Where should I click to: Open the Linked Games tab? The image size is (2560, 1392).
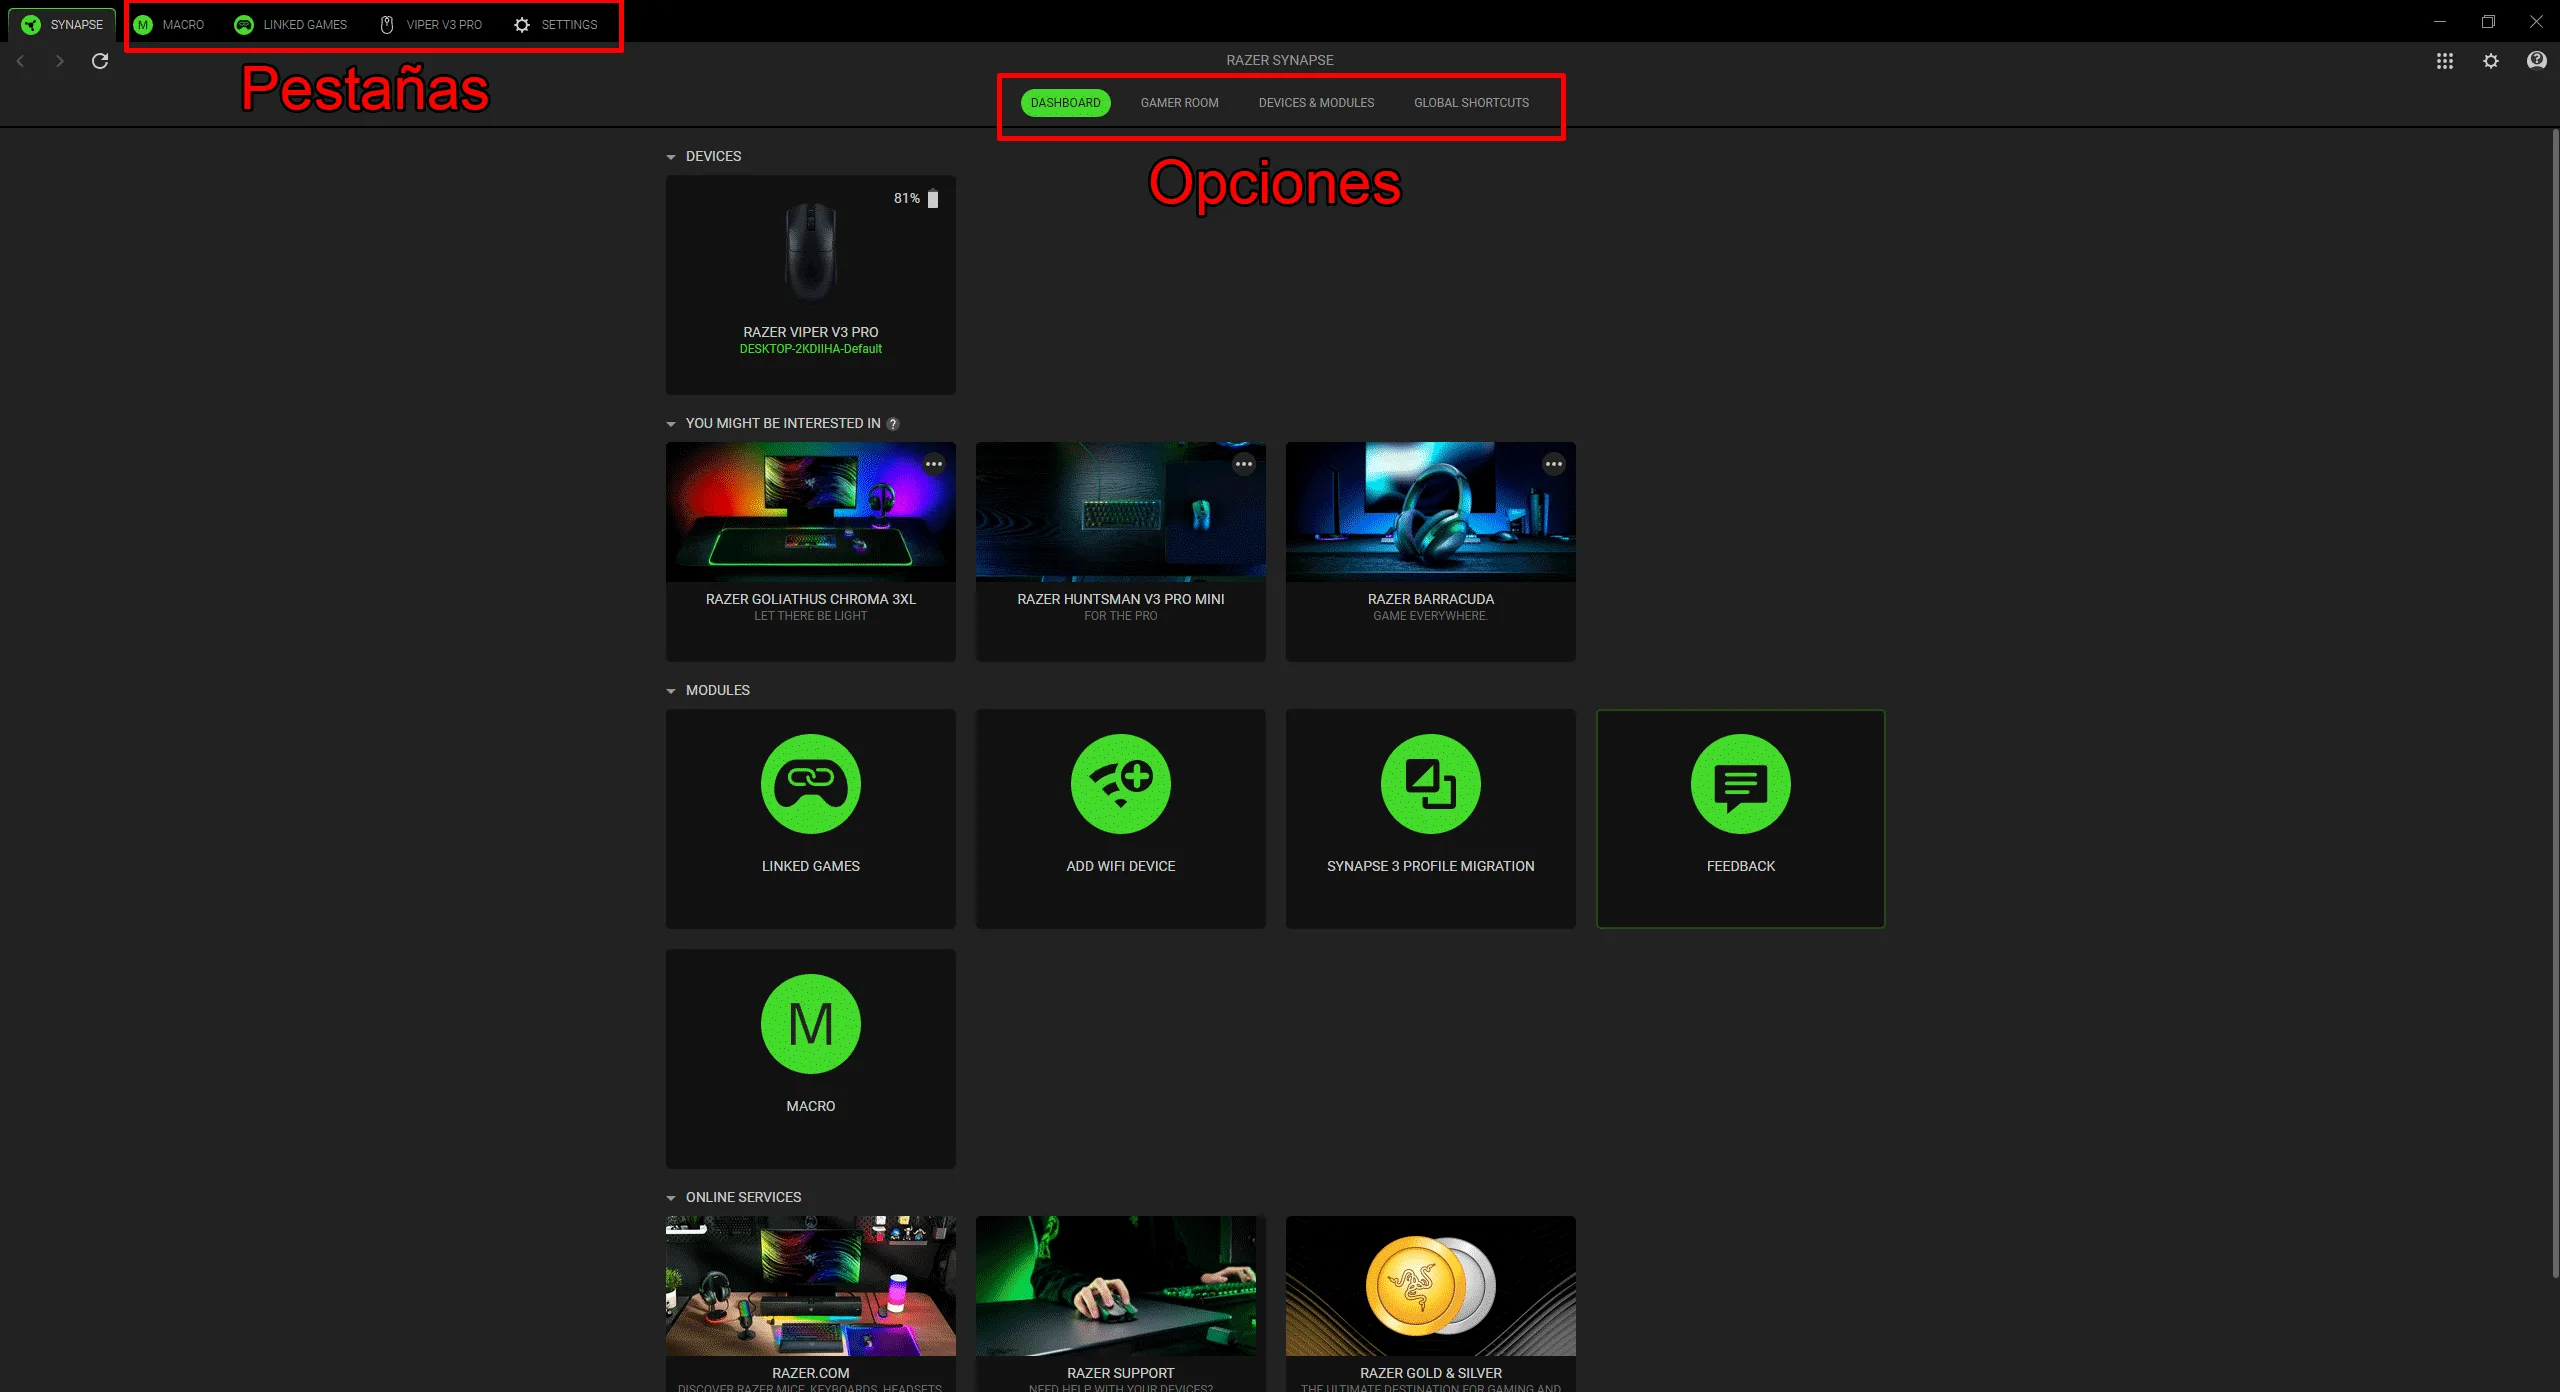(x=291, y=24)
